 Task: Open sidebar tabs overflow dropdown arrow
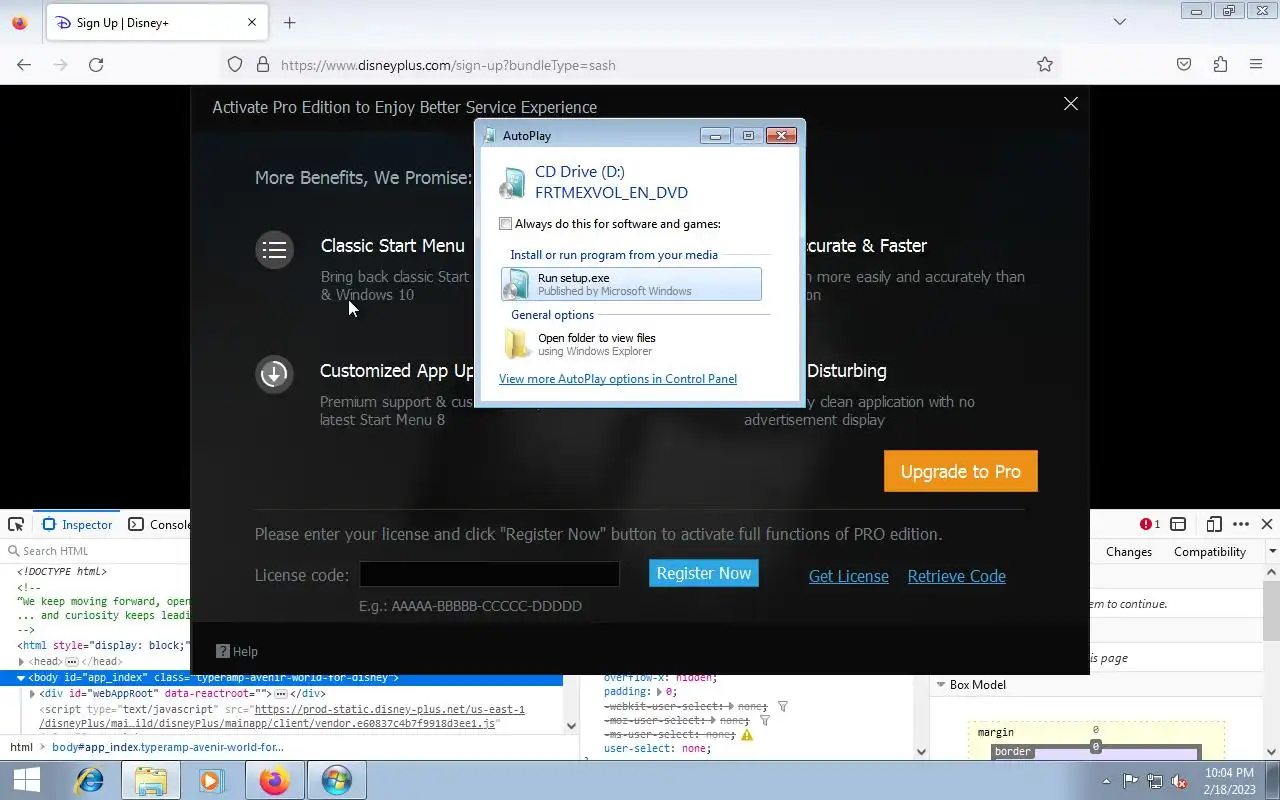tap(1272, 552)
